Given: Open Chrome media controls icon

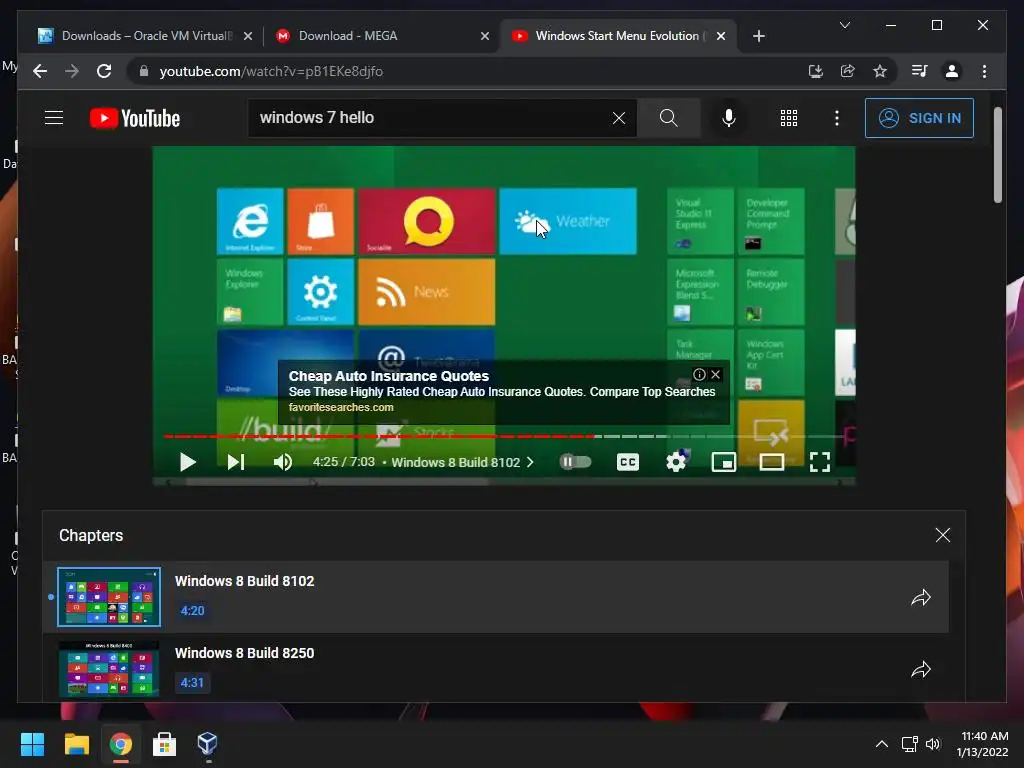Looking at the screenshot, I should click(920, 71).
